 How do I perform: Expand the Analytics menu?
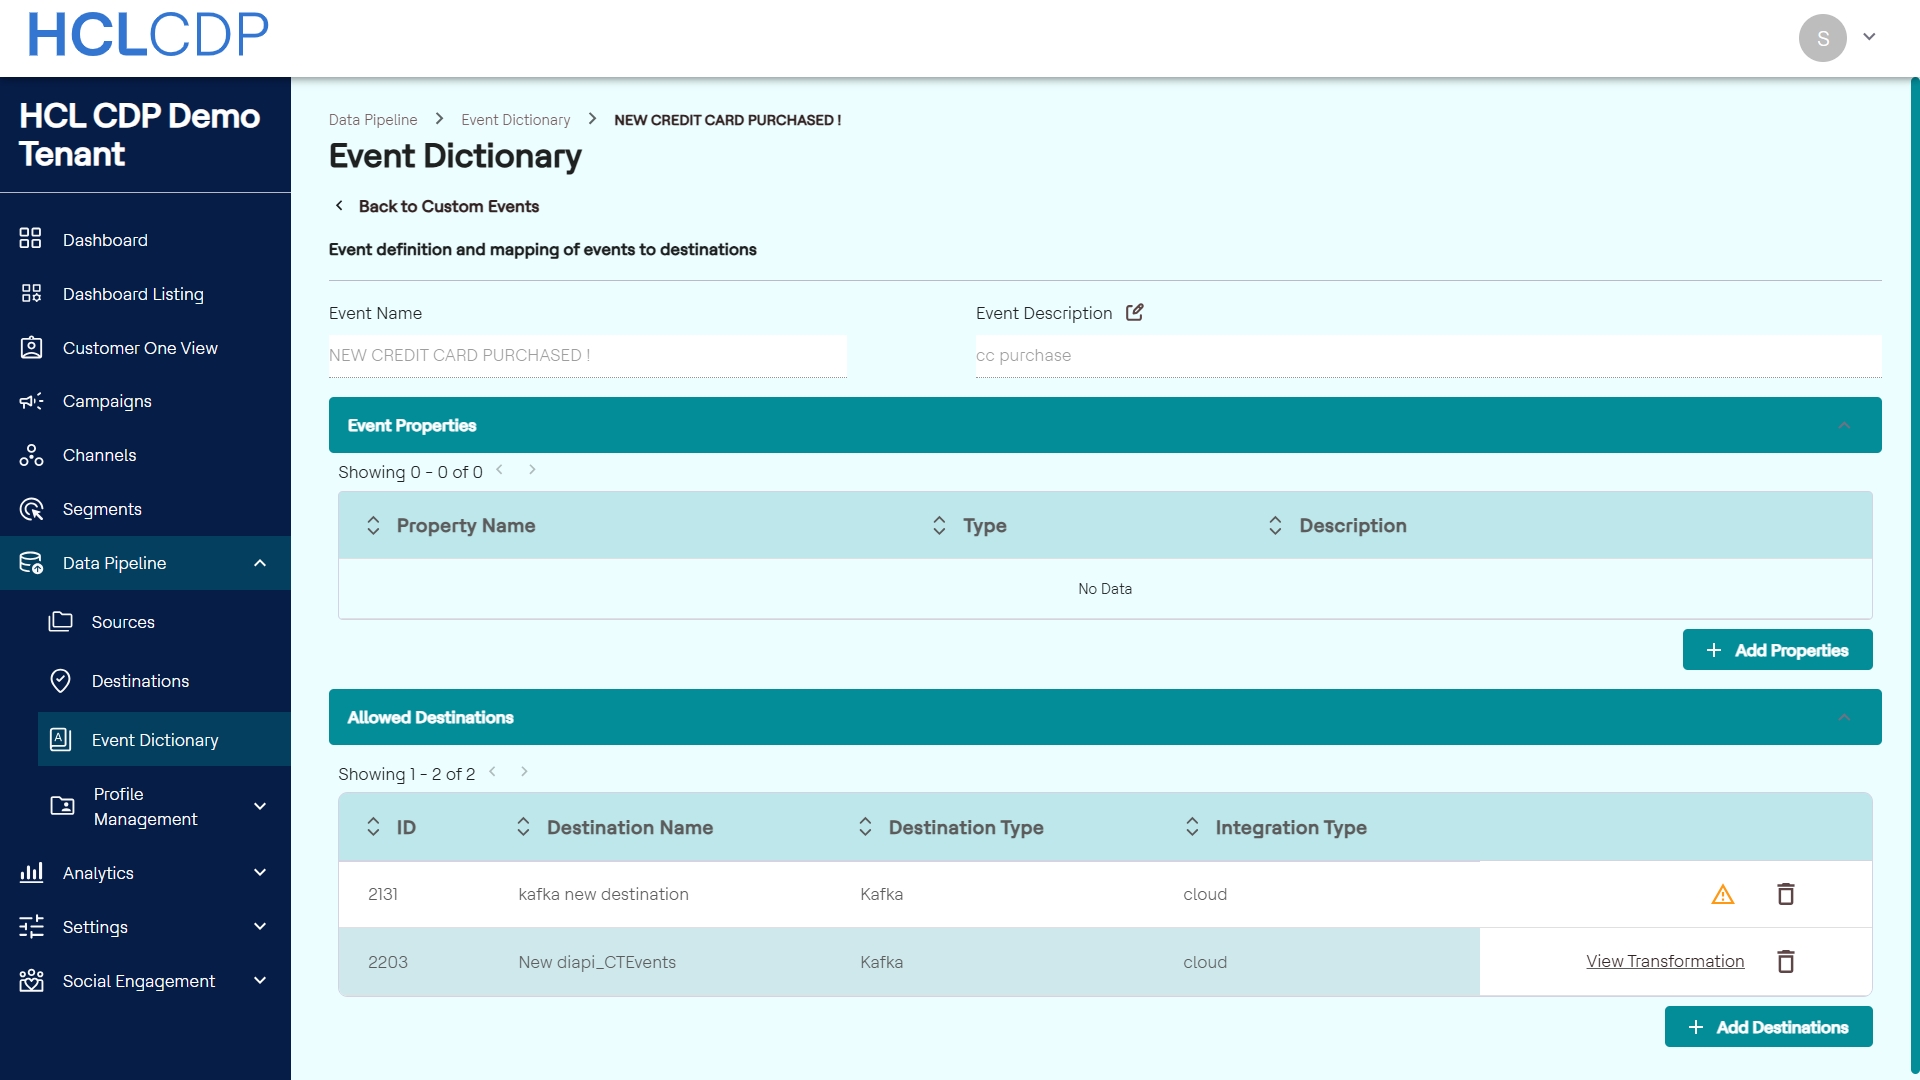coord(260,873)
